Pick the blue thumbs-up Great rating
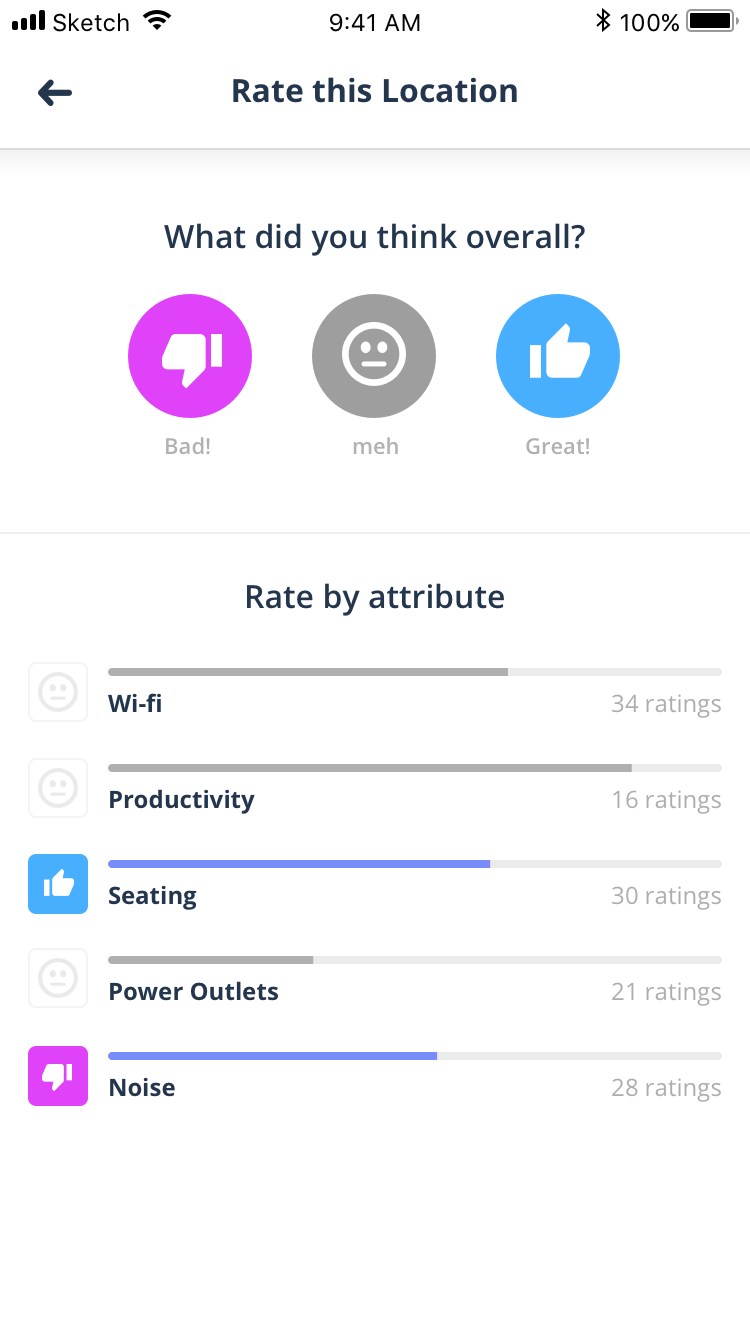This screenshot has height=1334, width=750. pos(558,356)
